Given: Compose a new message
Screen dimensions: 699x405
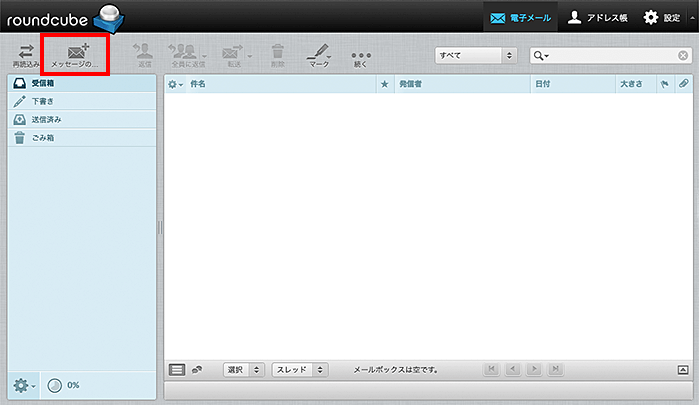Looking at the screenshot, I should [x=74, y=51].
